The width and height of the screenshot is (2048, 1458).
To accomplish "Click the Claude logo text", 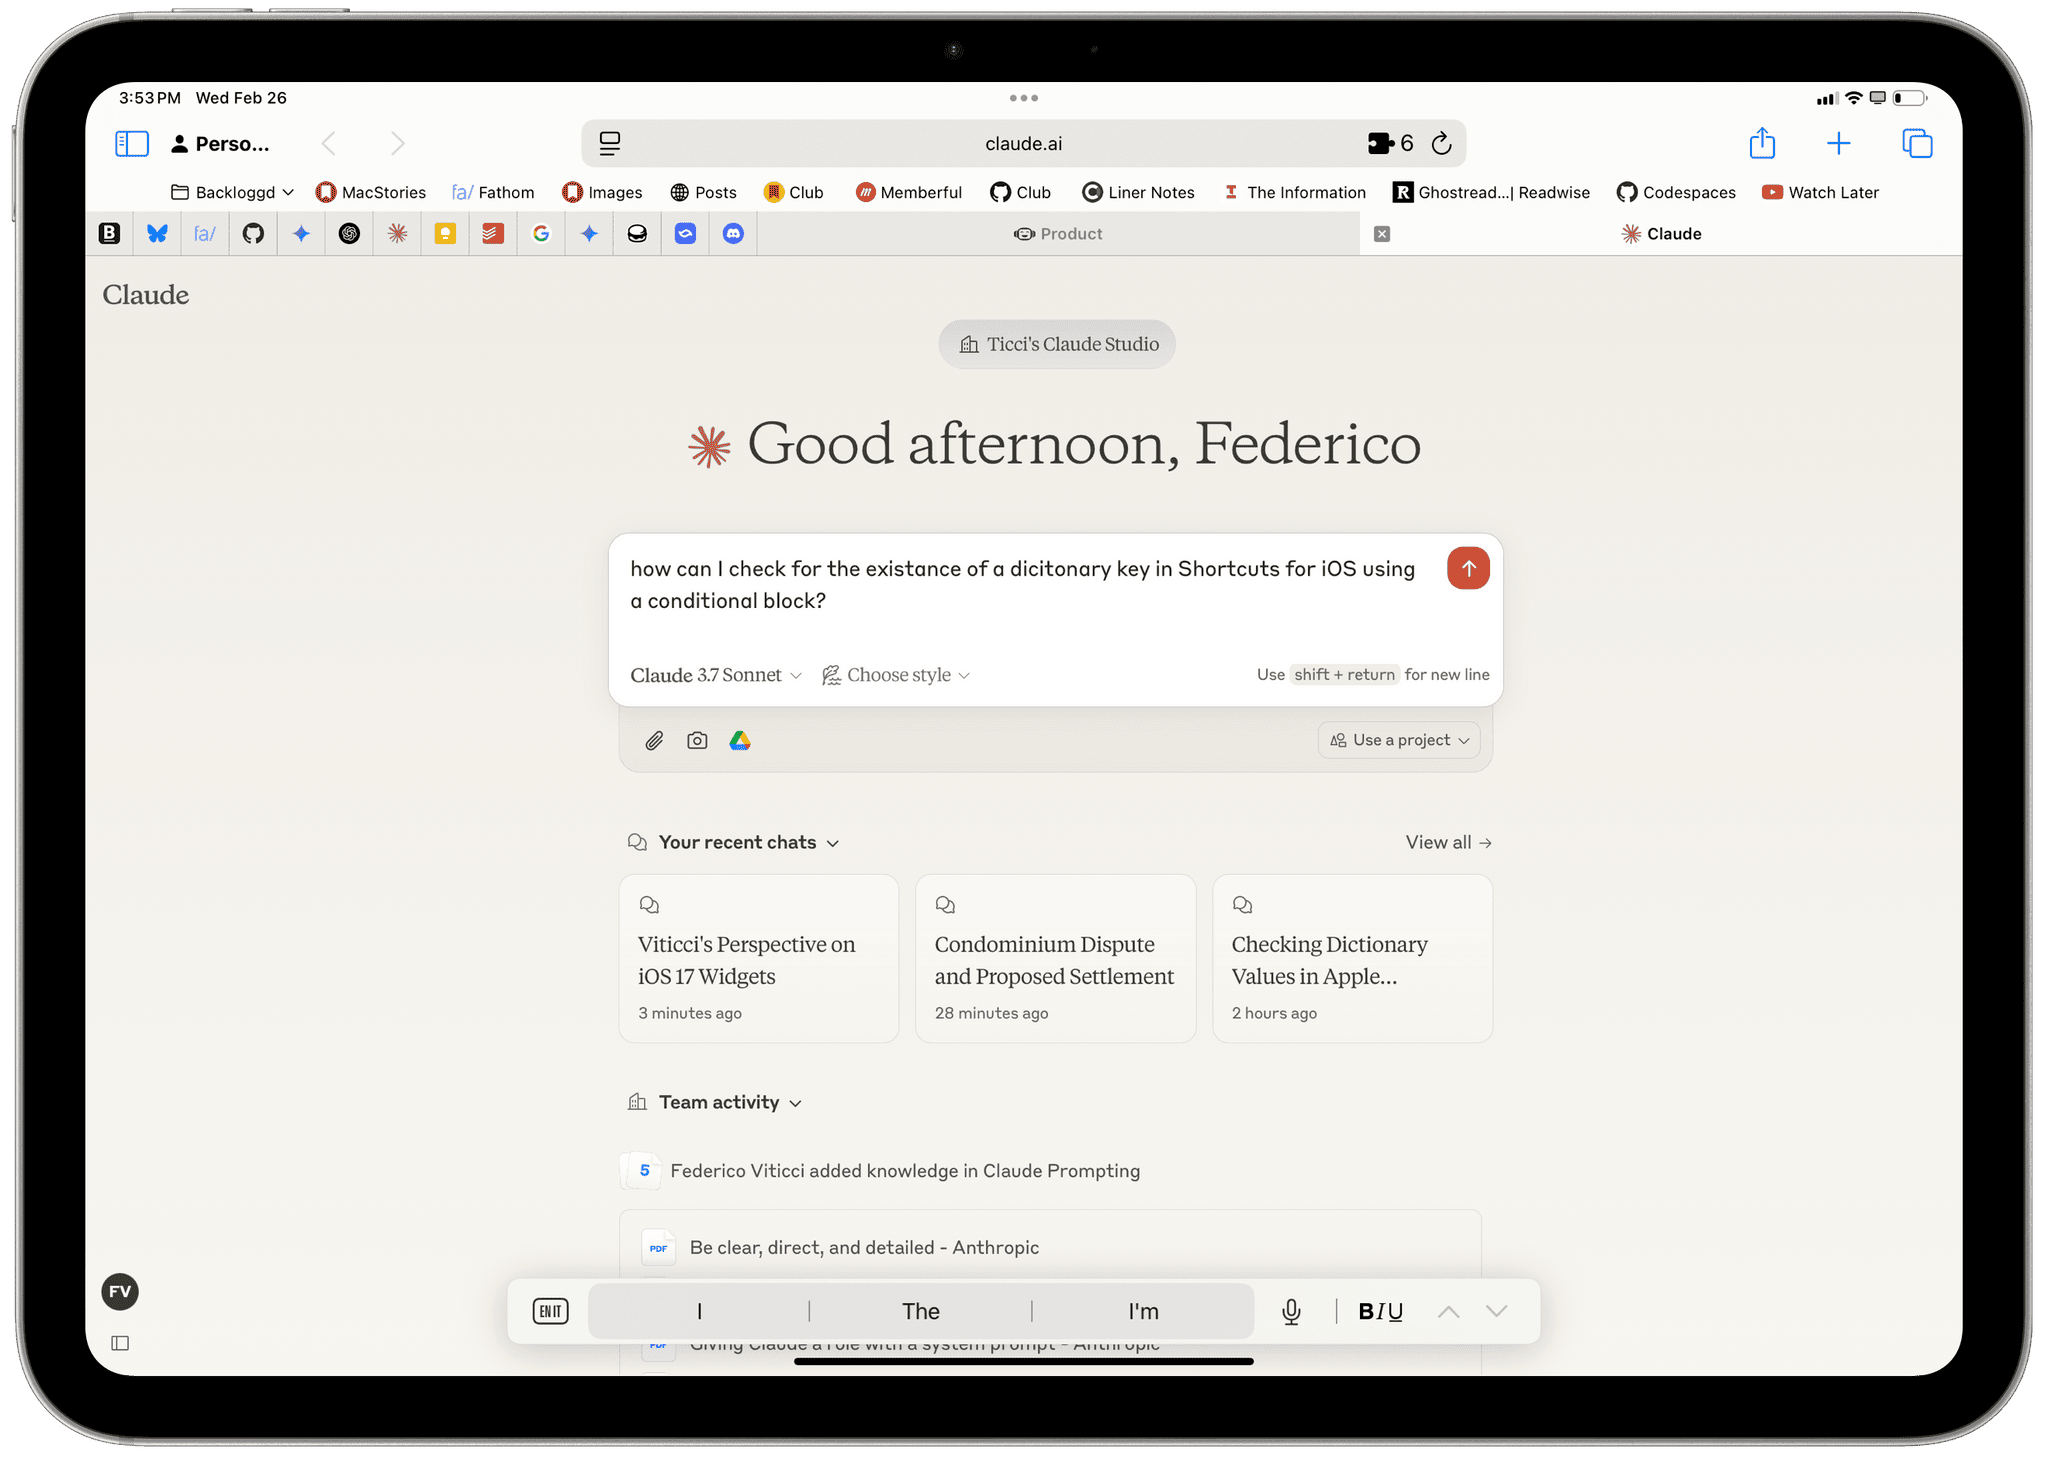I will 146,295.
